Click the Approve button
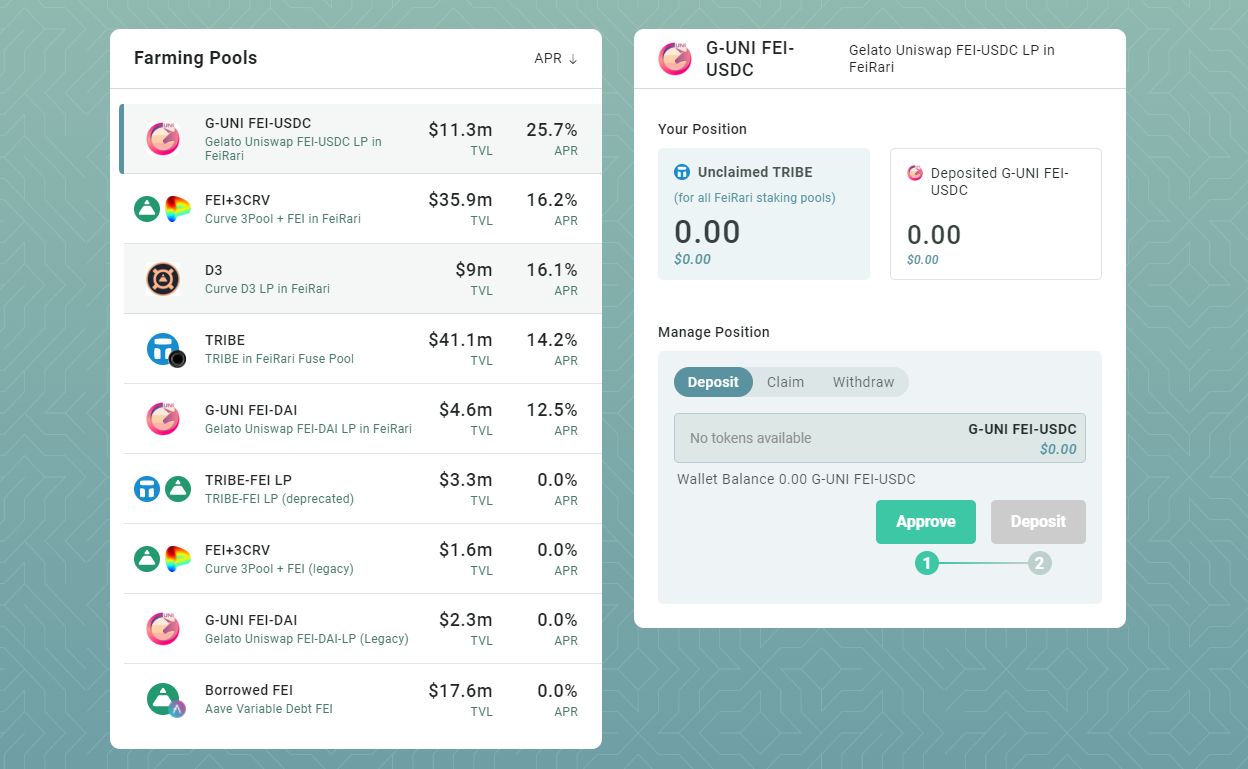 tap(926, 522)
